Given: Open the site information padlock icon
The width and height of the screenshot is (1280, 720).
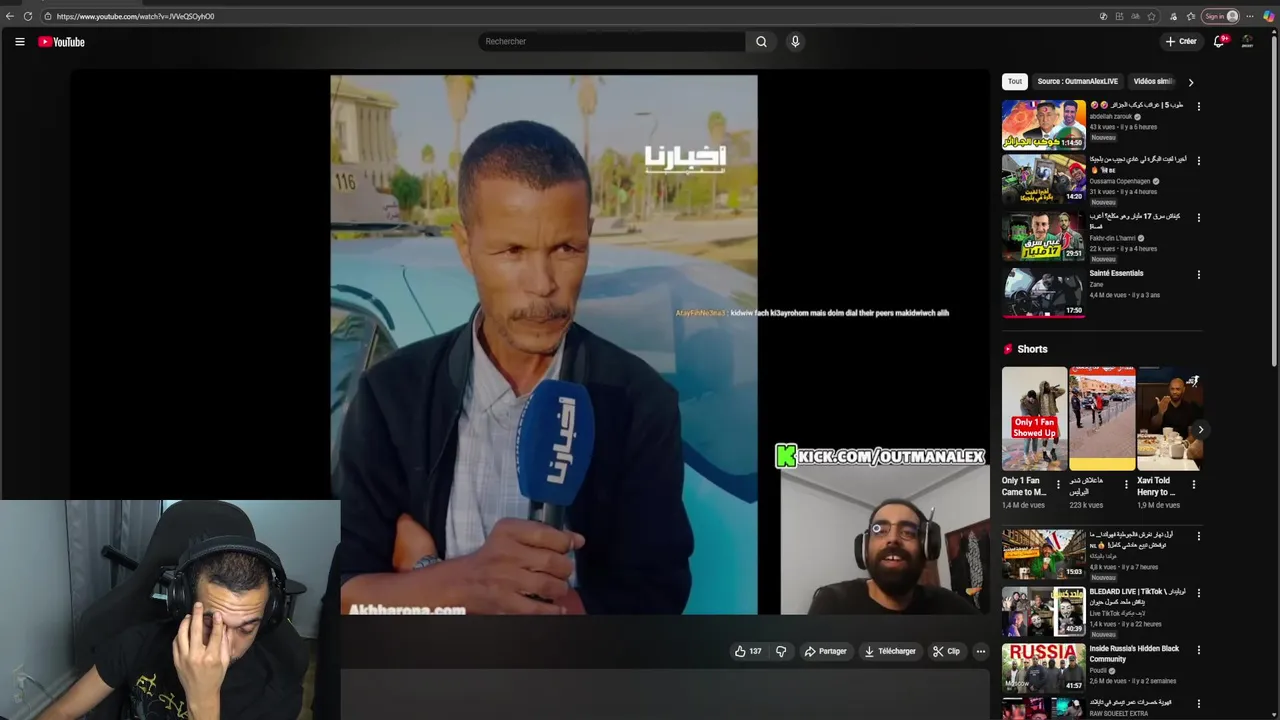Looking at the screenshot, I should 47,16.
